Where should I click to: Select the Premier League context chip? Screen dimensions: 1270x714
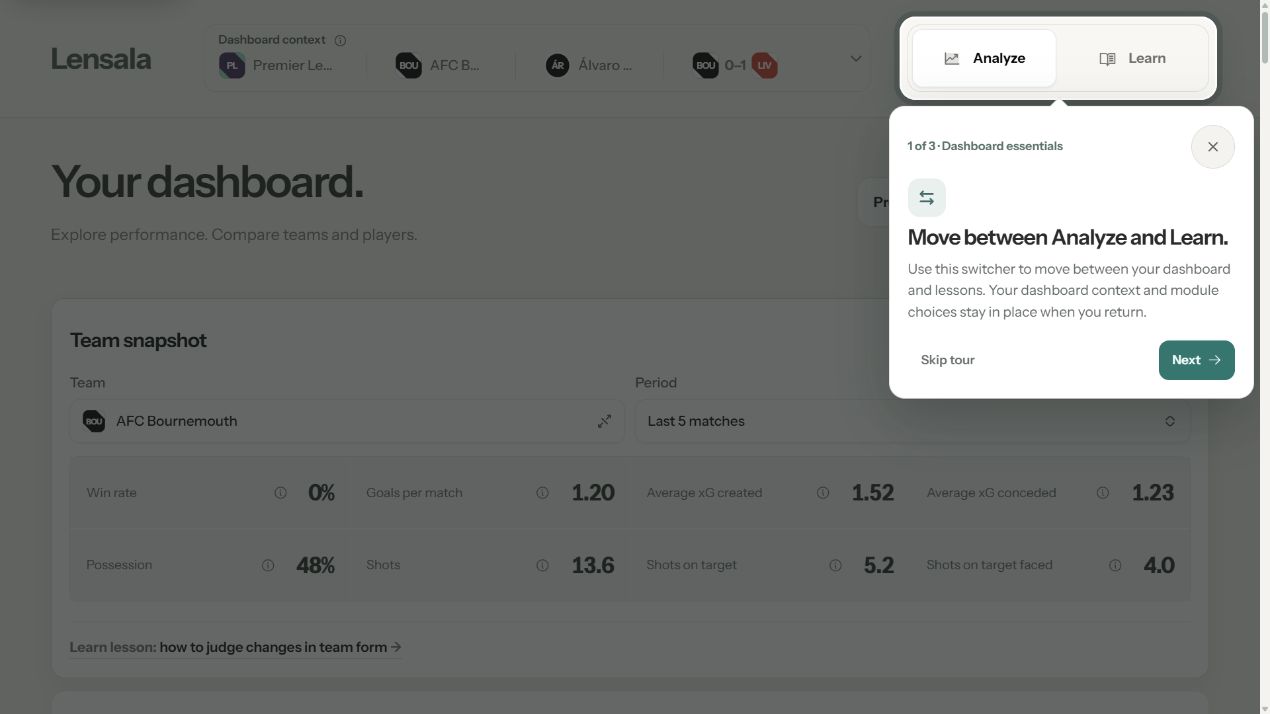277,66
